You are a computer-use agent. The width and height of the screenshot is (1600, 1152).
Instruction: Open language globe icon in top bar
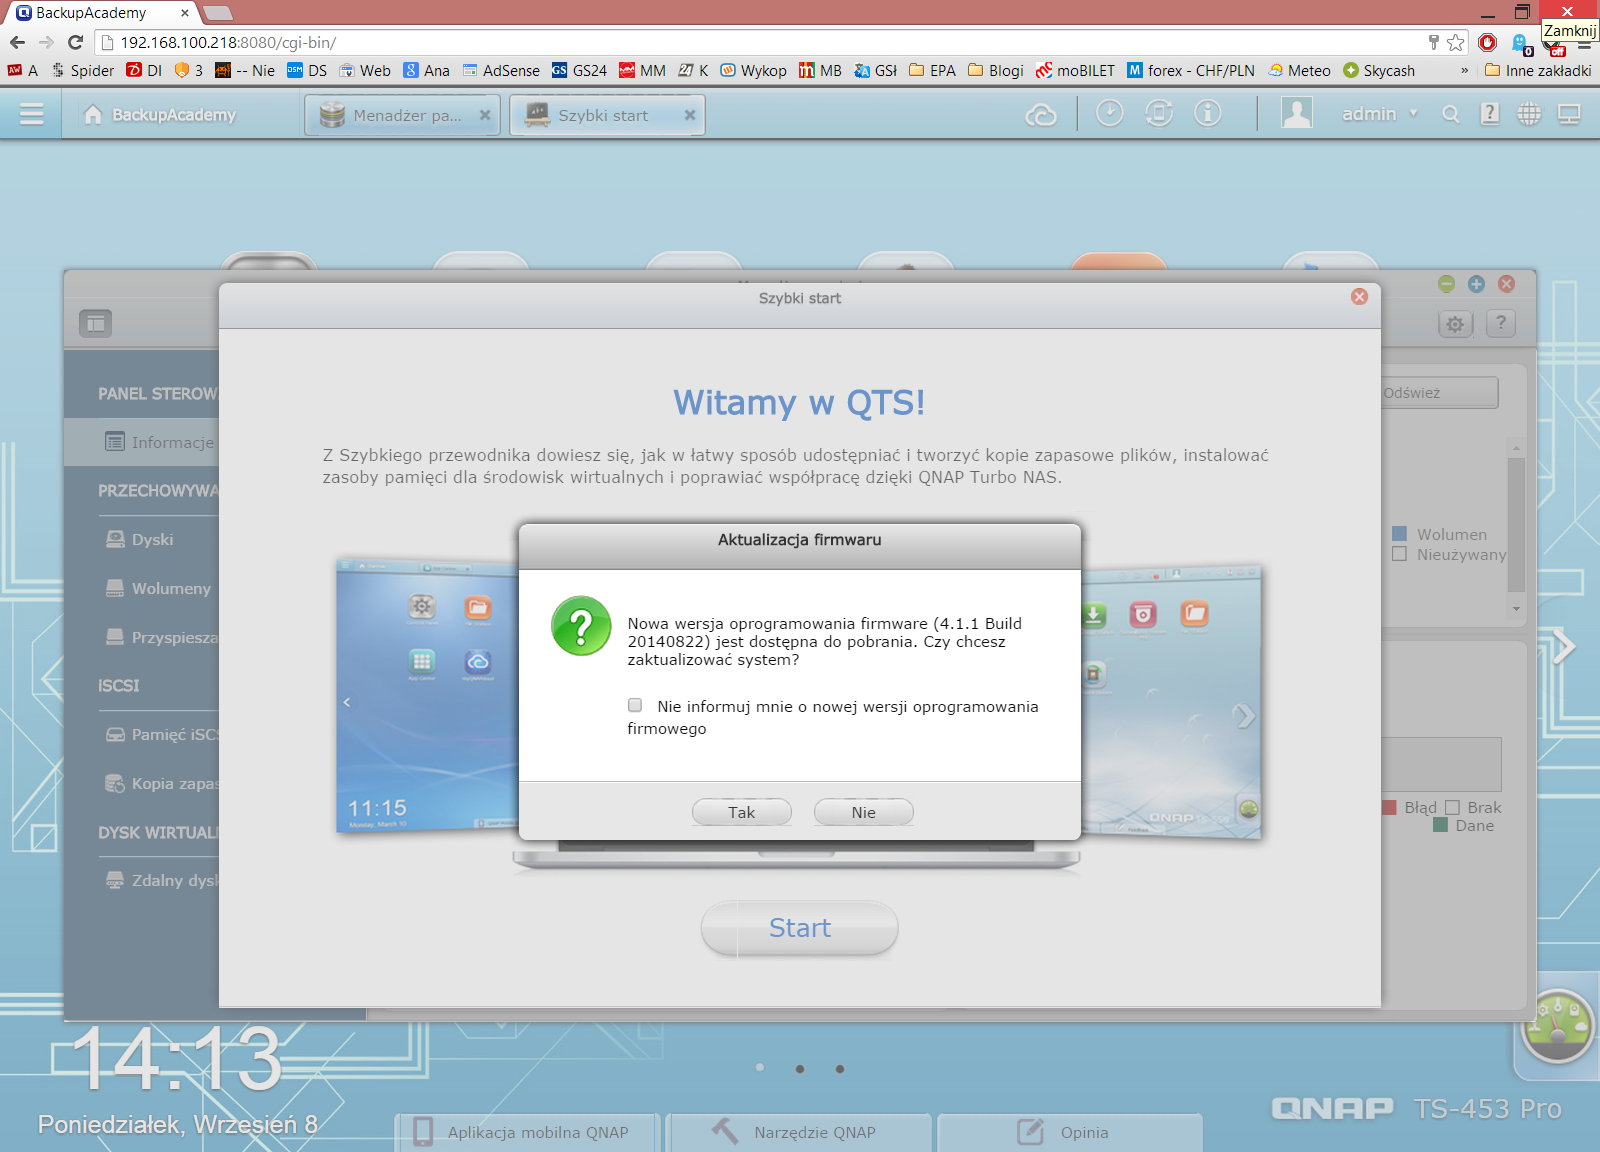[x=1529, y=114]
